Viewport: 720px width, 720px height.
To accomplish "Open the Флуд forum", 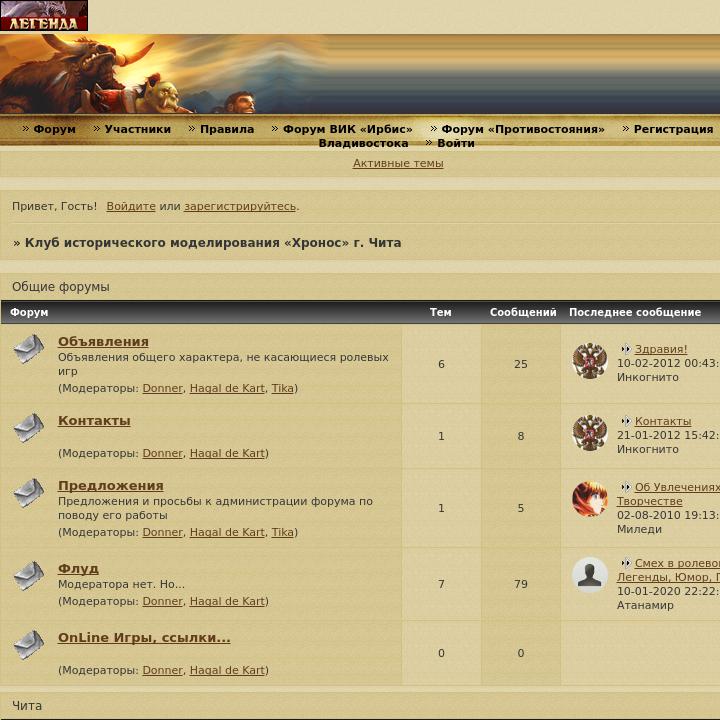I will (78, 568).
